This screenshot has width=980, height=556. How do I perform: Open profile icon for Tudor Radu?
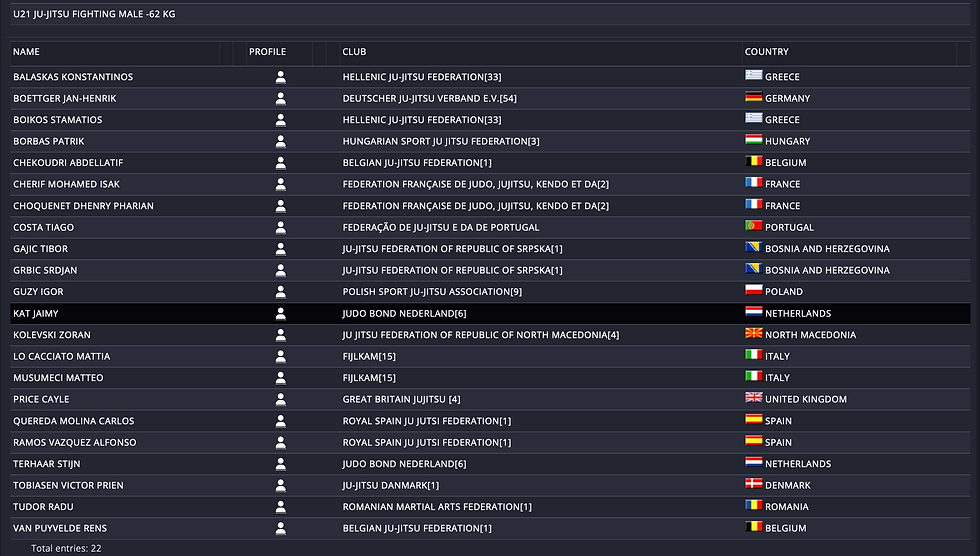(281, 507)
